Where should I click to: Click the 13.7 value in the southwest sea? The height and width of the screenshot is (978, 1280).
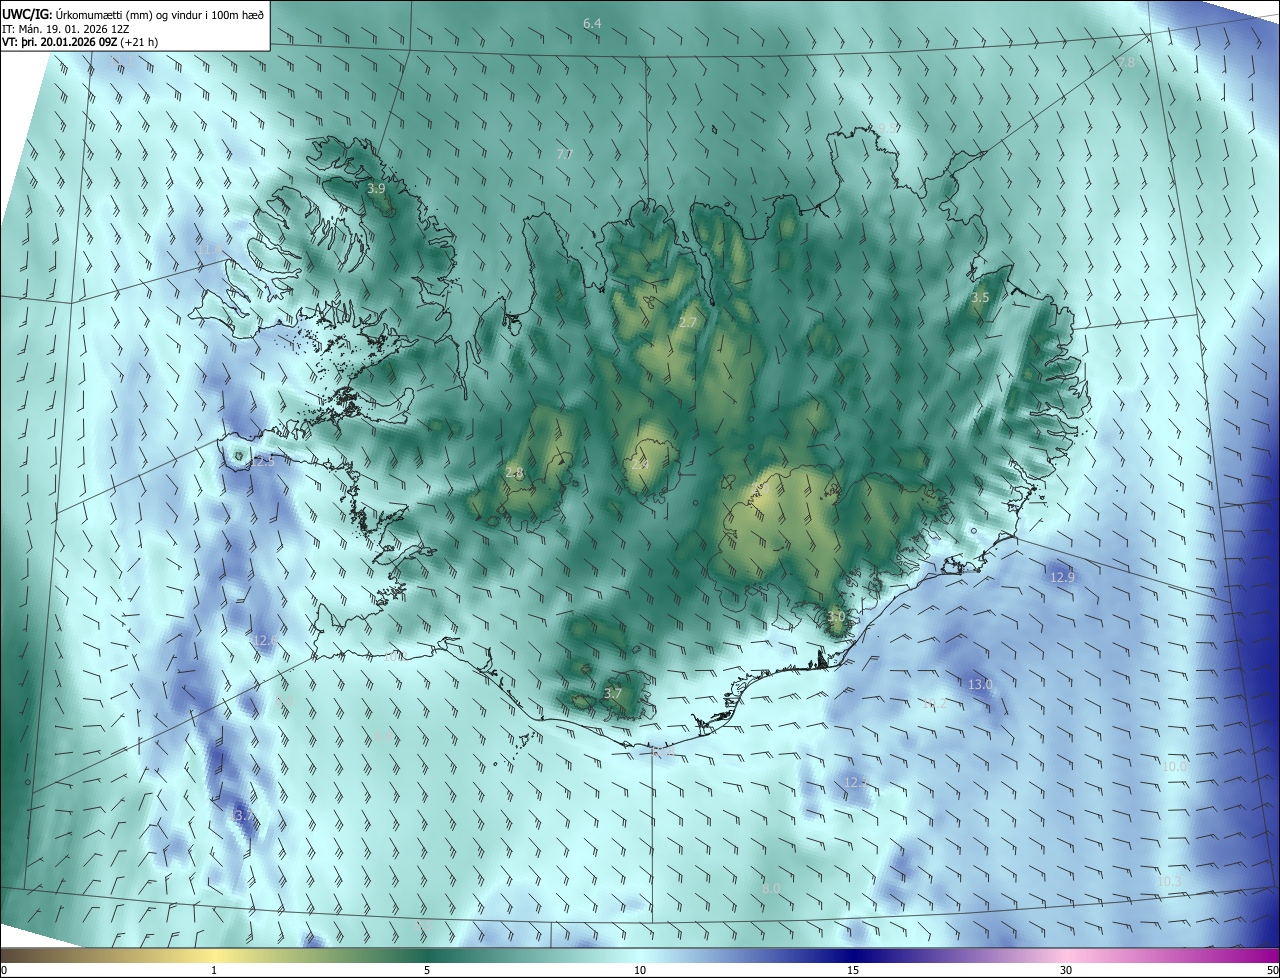click(x=242, y=816)
